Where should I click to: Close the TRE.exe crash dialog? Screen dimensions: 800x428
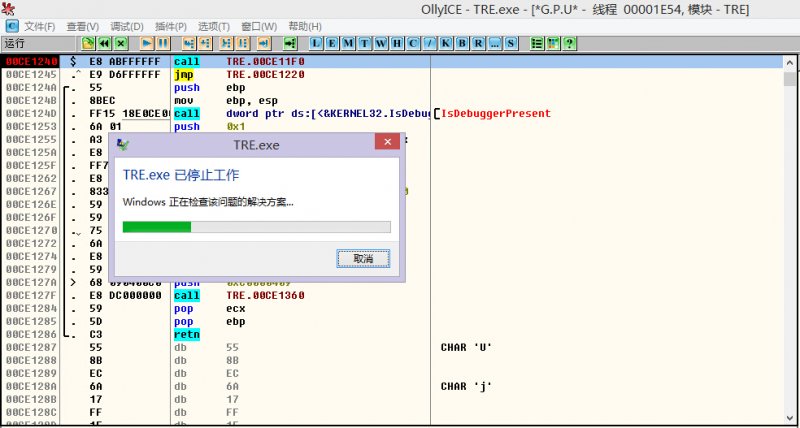pyautogui.click(x=387, y=142)
